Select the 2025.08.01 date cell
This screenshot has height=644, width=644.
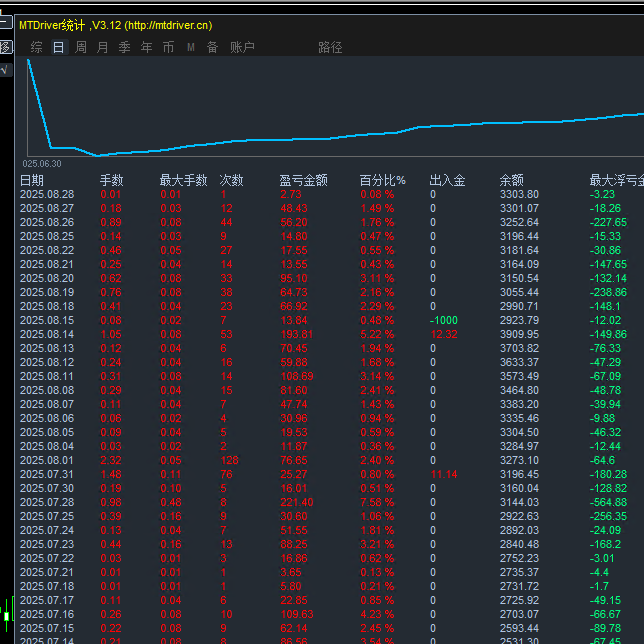47,460
